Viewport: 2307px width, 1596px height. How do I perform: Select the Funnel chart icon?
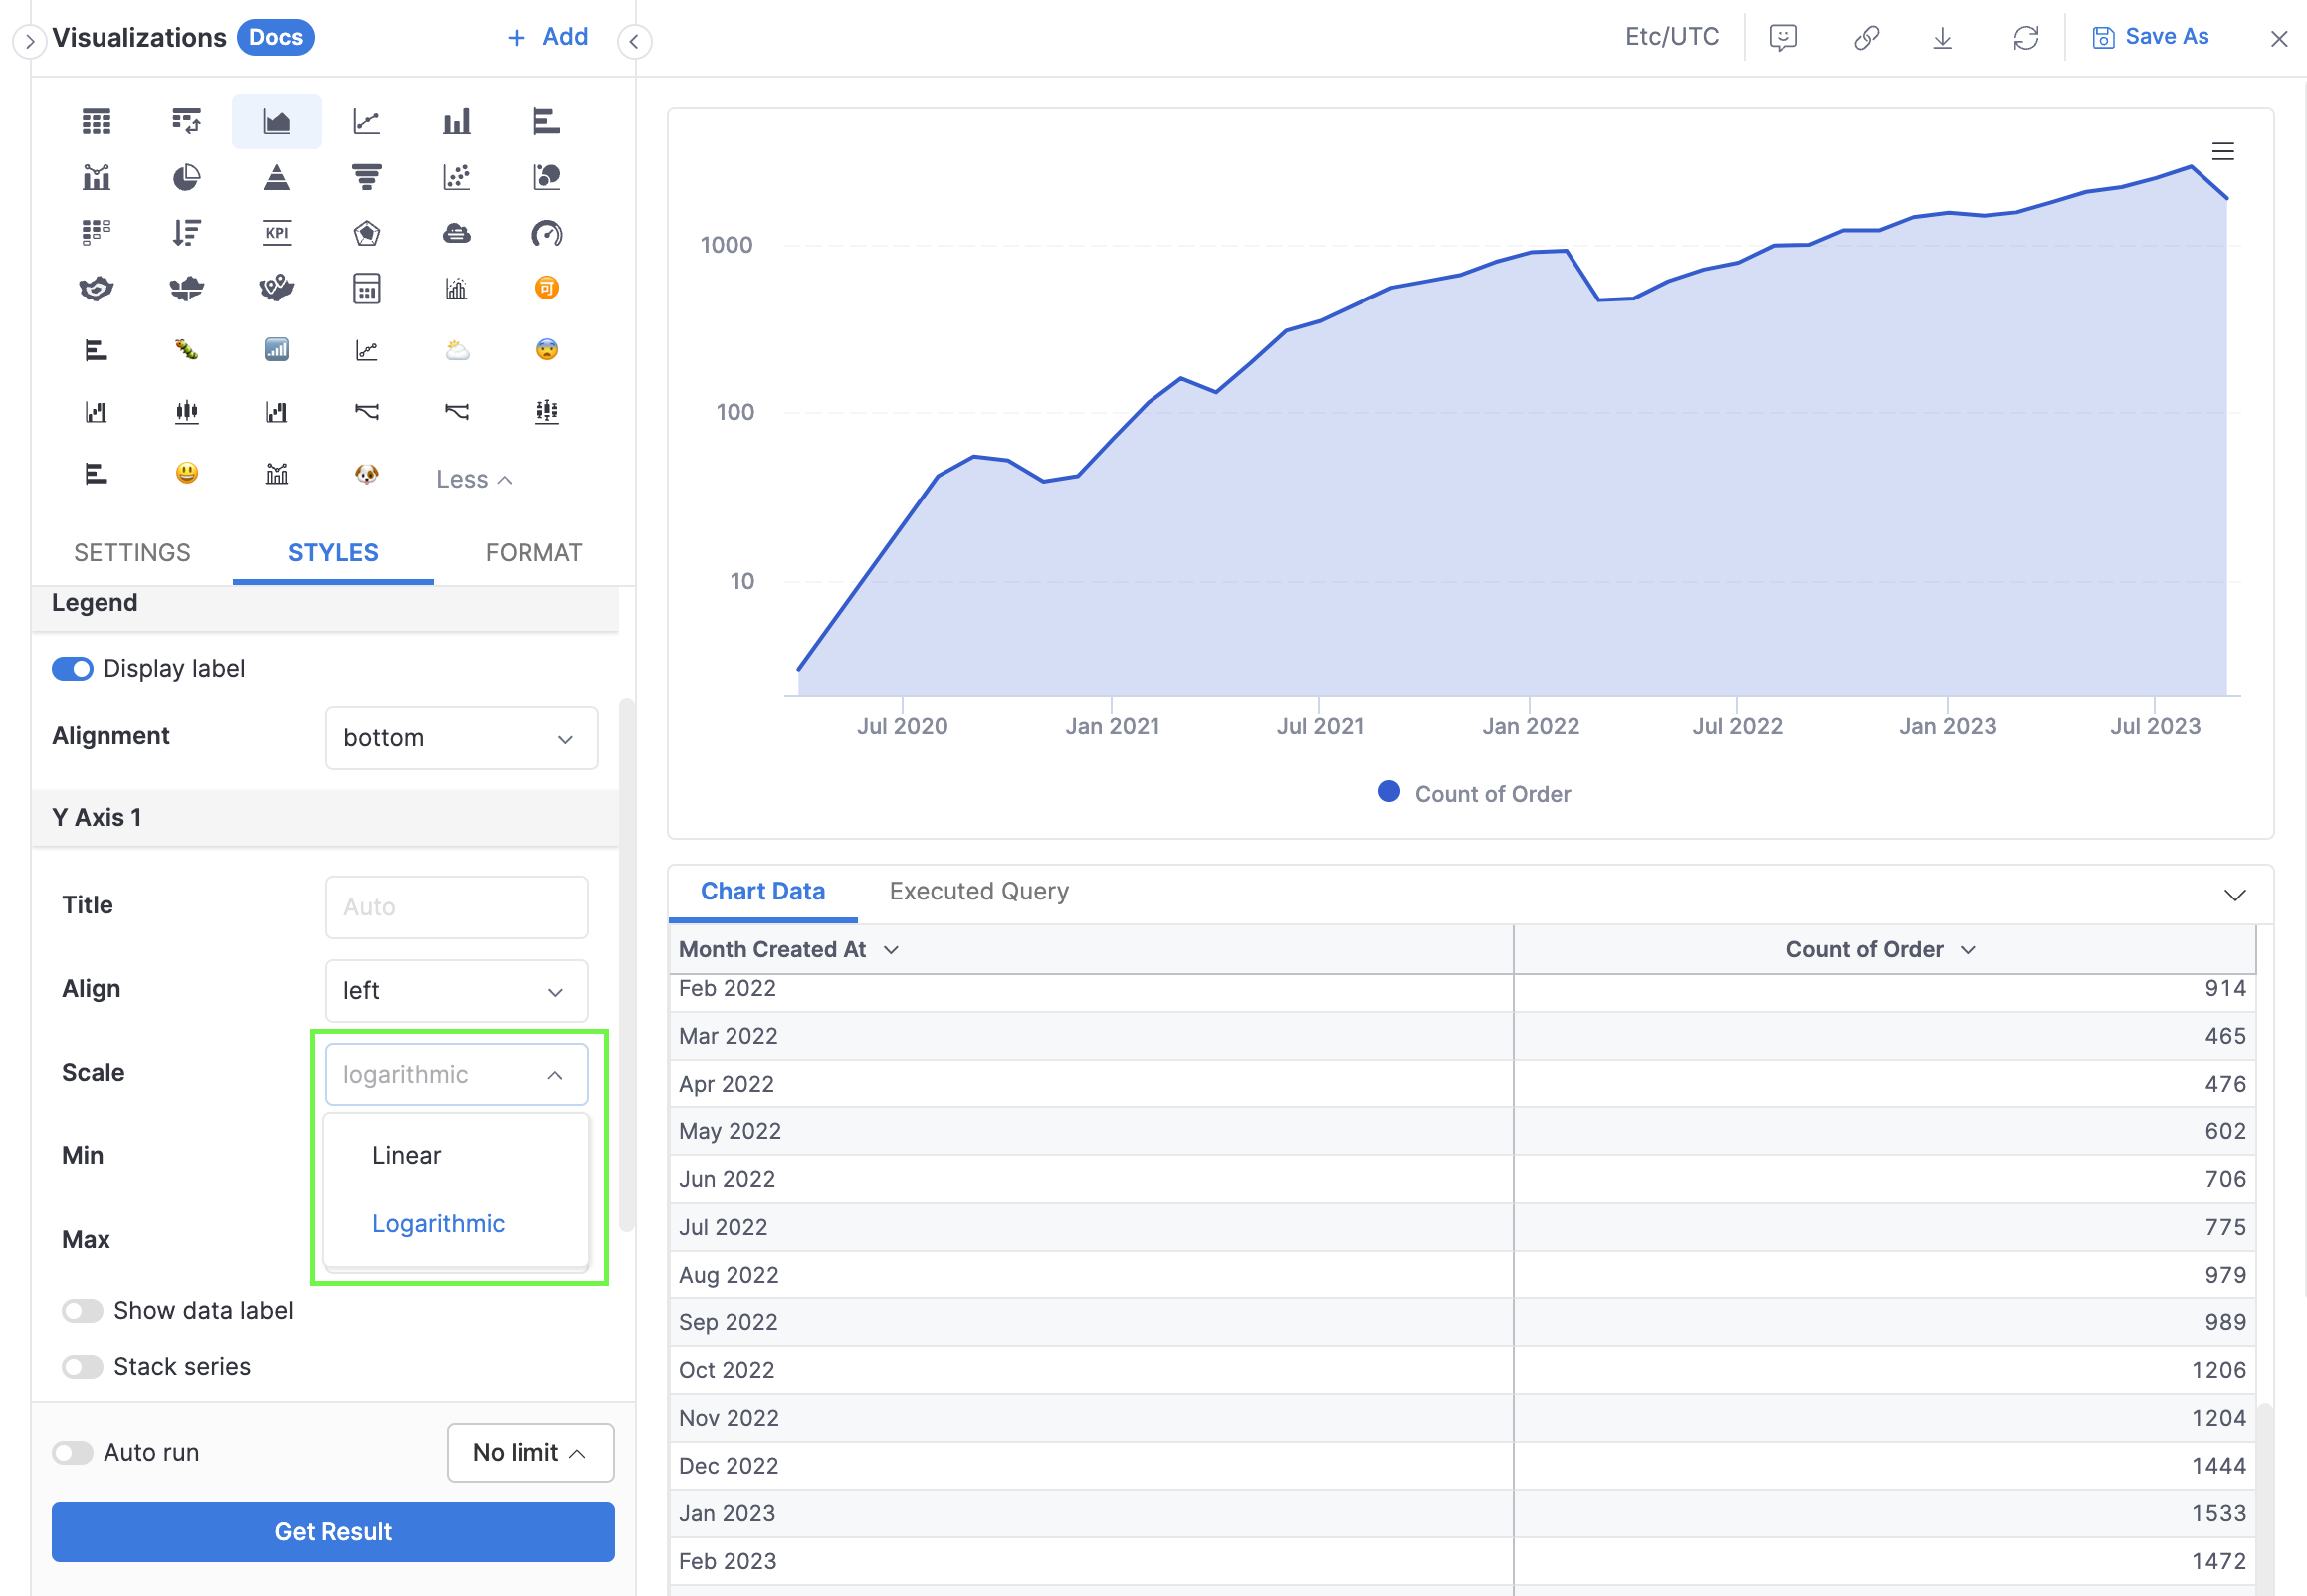point(366,177)
